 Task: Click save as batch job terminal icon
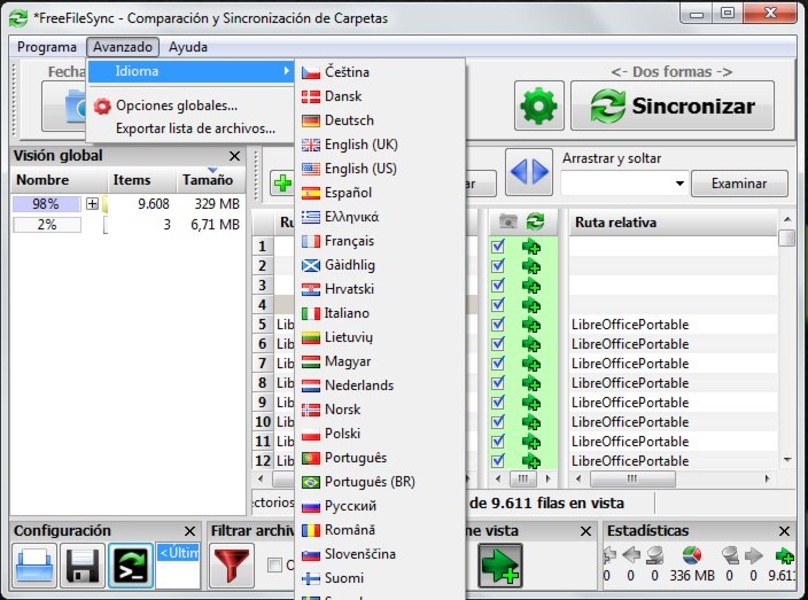pyautogui.click(x=131, y=565)
